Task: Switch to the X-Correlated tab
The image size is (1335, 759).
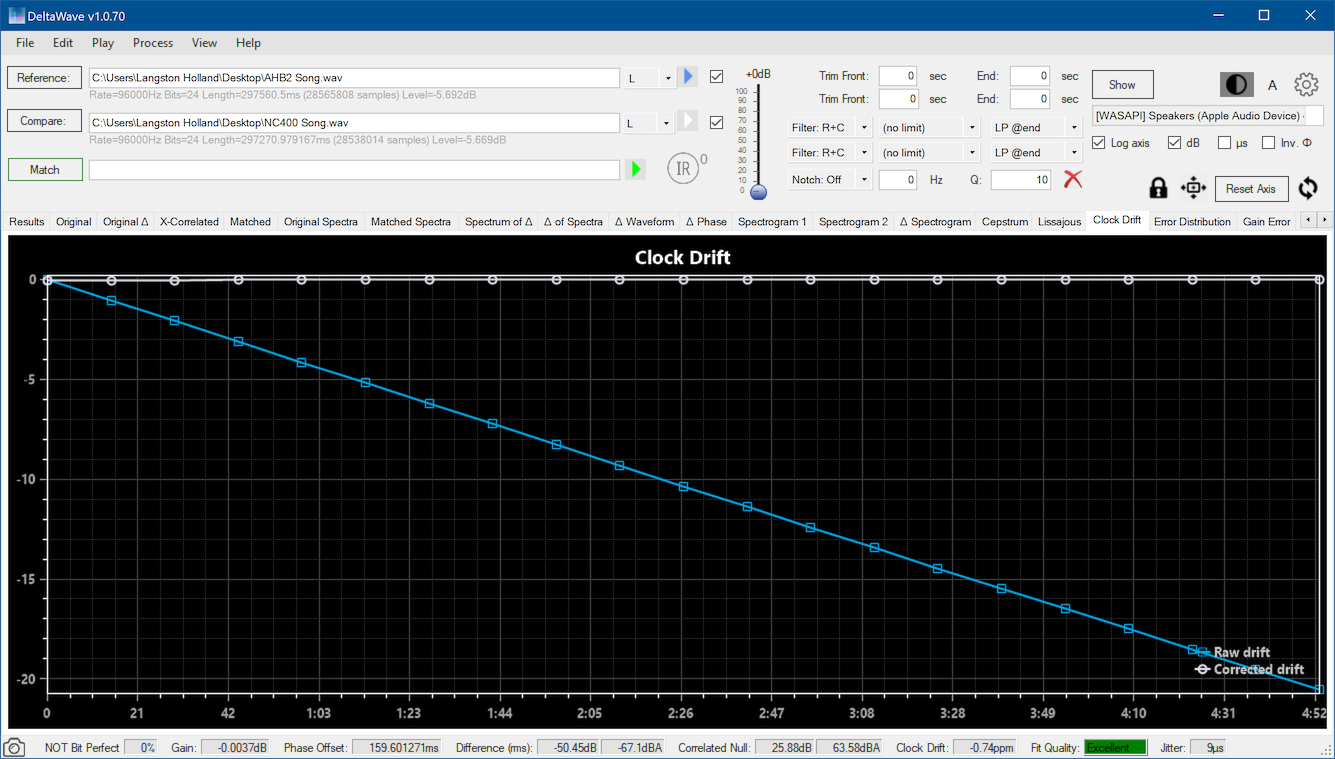Action: click(189, 222)
